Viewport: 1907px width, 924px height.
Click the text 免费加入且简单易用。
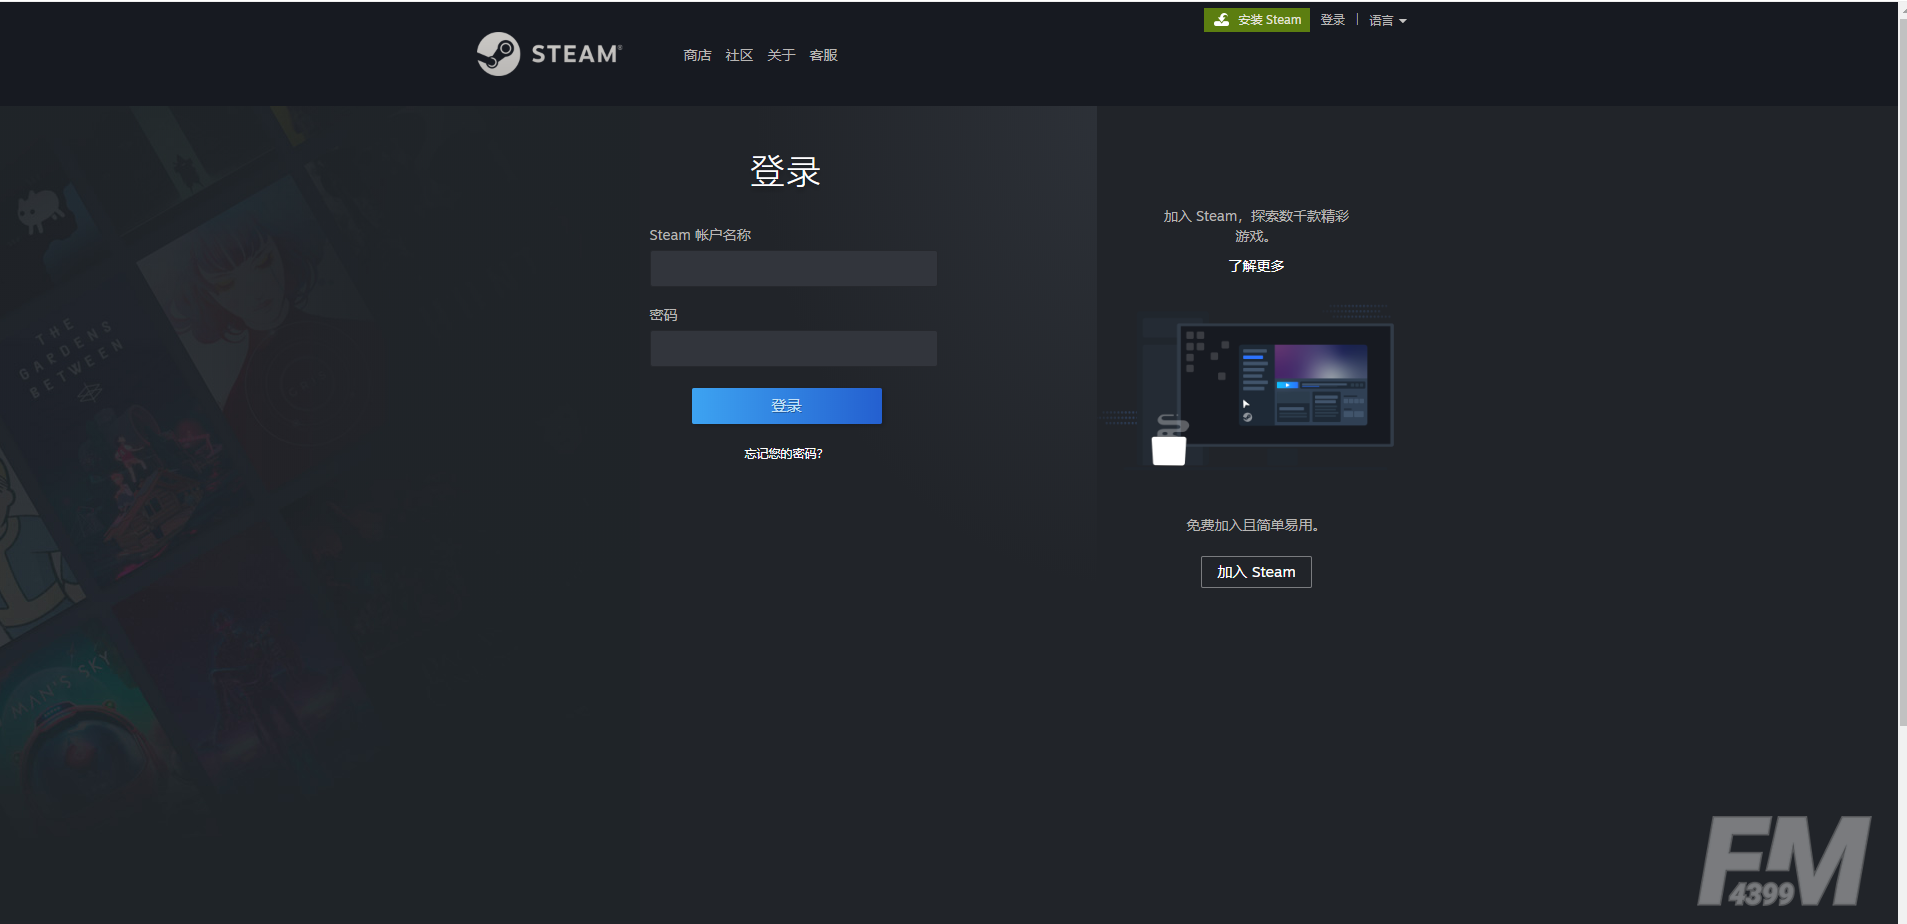pyautogui.click(x=1253, y=525)
